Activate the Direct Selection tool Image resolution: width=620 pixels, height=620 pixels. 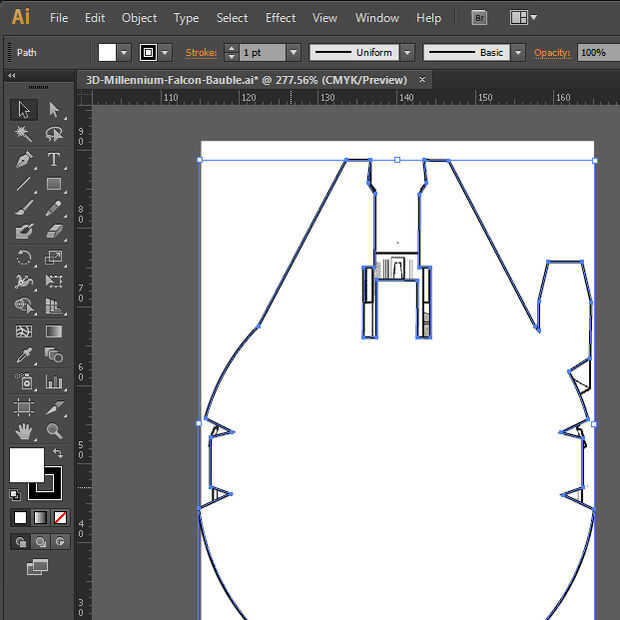coord(54,110)
